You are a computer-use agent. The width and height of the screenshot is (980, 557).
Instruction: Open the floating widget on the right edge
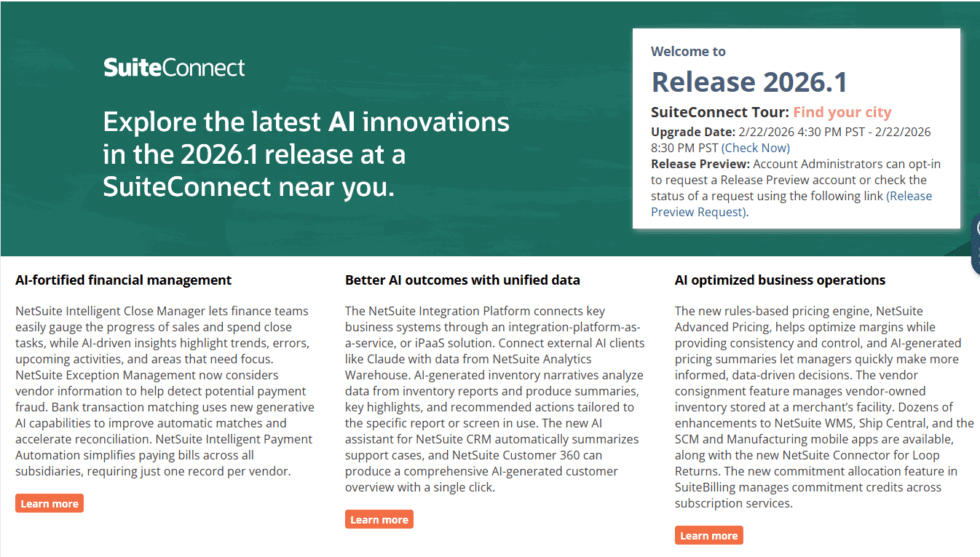(975, 245)
